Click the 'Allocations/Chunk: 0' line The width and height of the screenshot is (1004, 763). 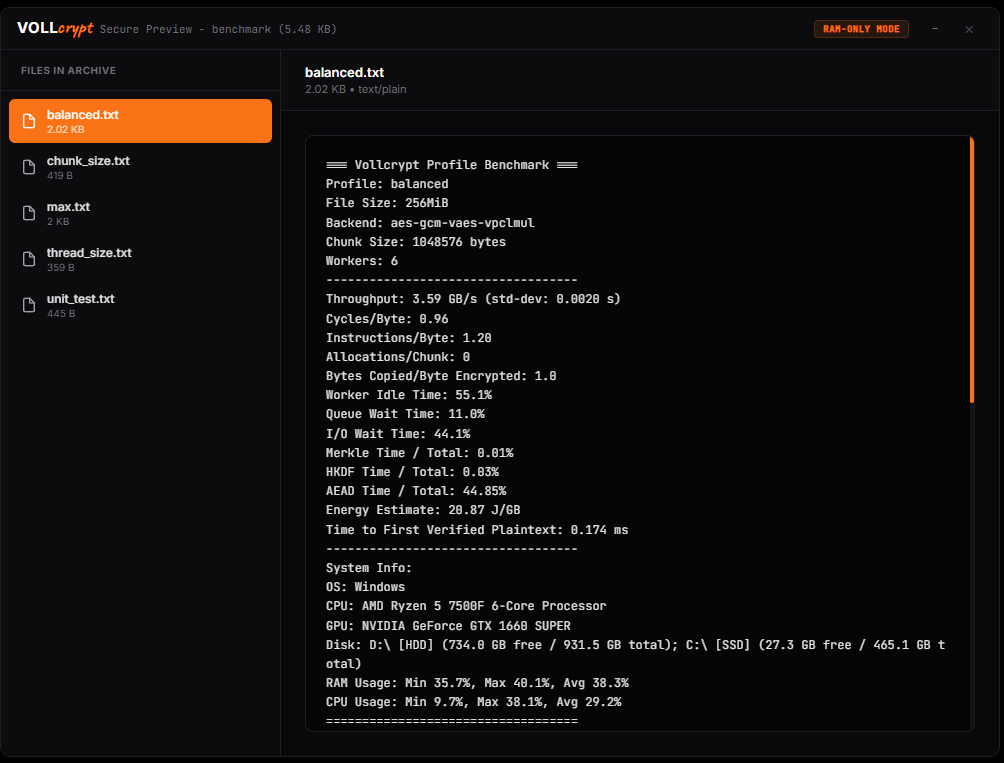(x=398, y=357)
